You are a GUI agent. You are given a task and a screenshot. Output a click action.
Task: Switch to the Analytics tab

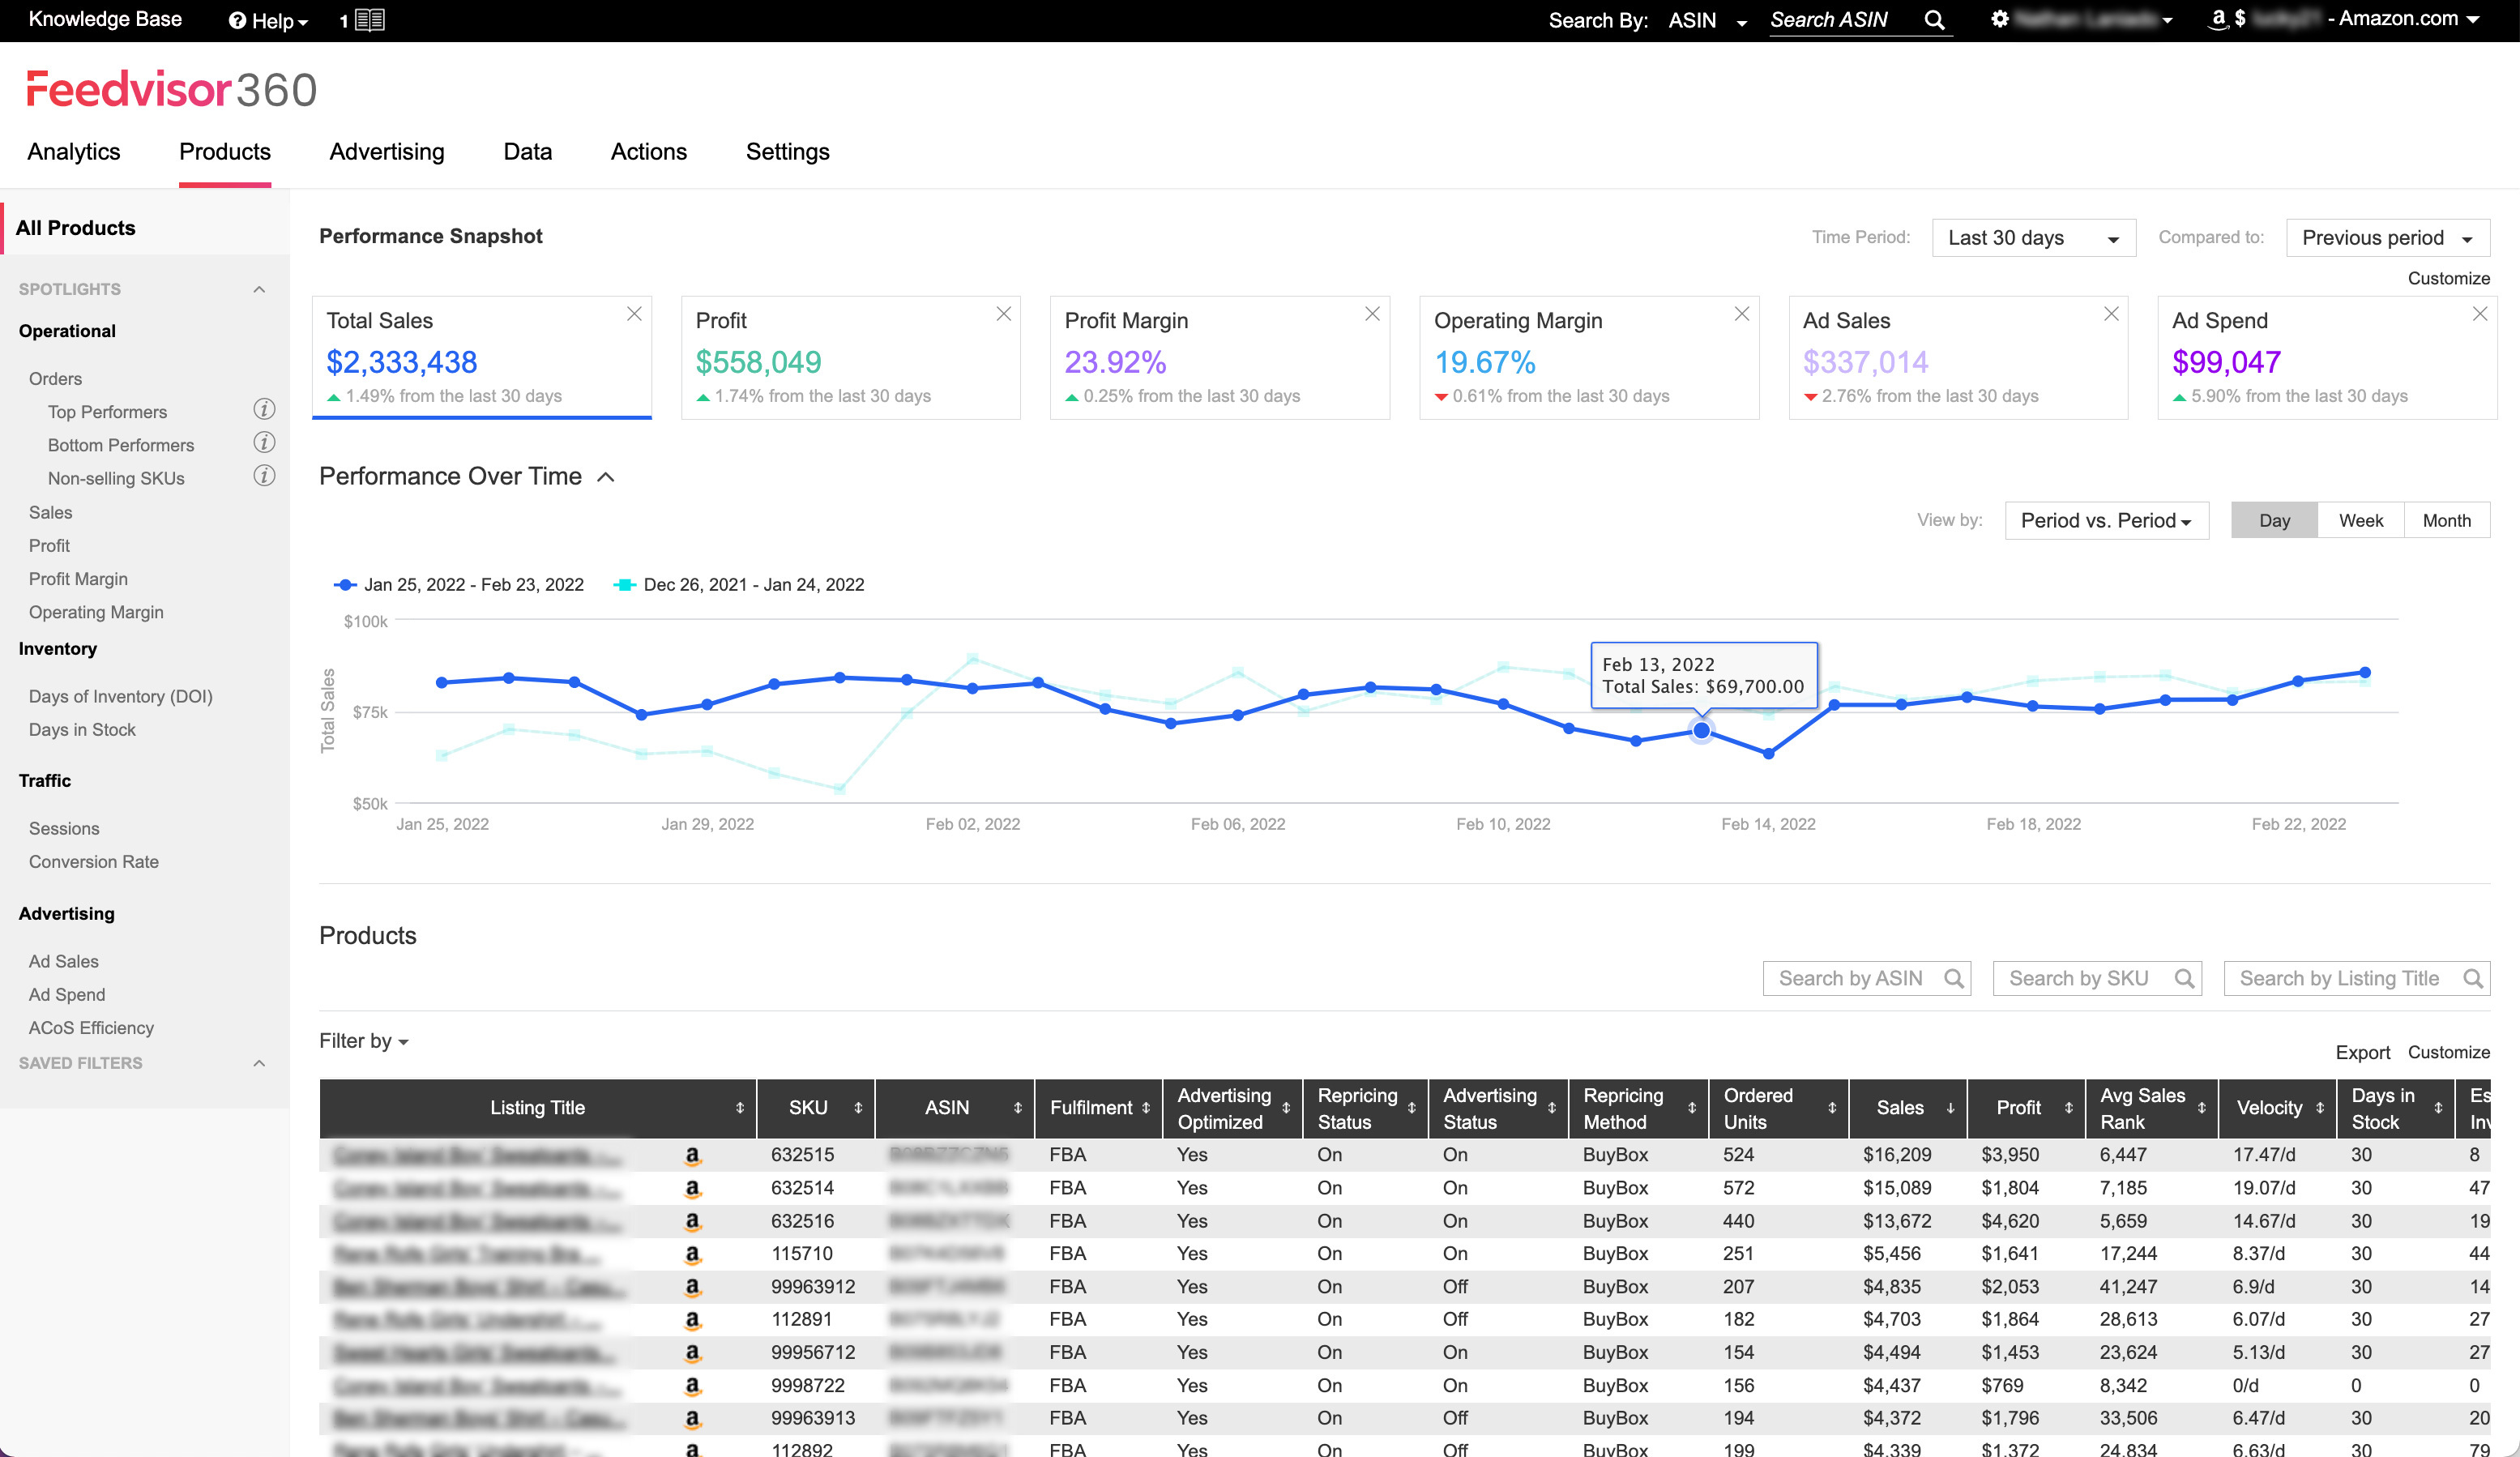pyautogui.click(x=73, y=151)
